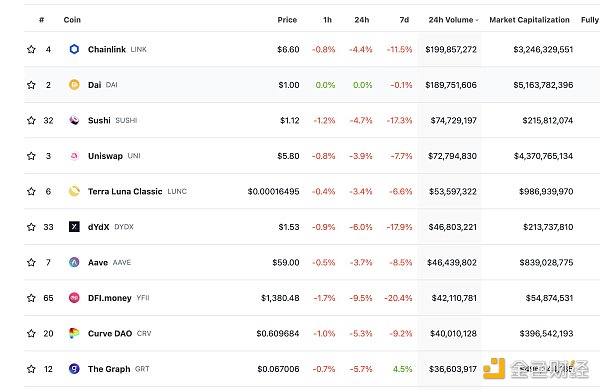Sort by 24h Volume column arrow

(477, 20)
